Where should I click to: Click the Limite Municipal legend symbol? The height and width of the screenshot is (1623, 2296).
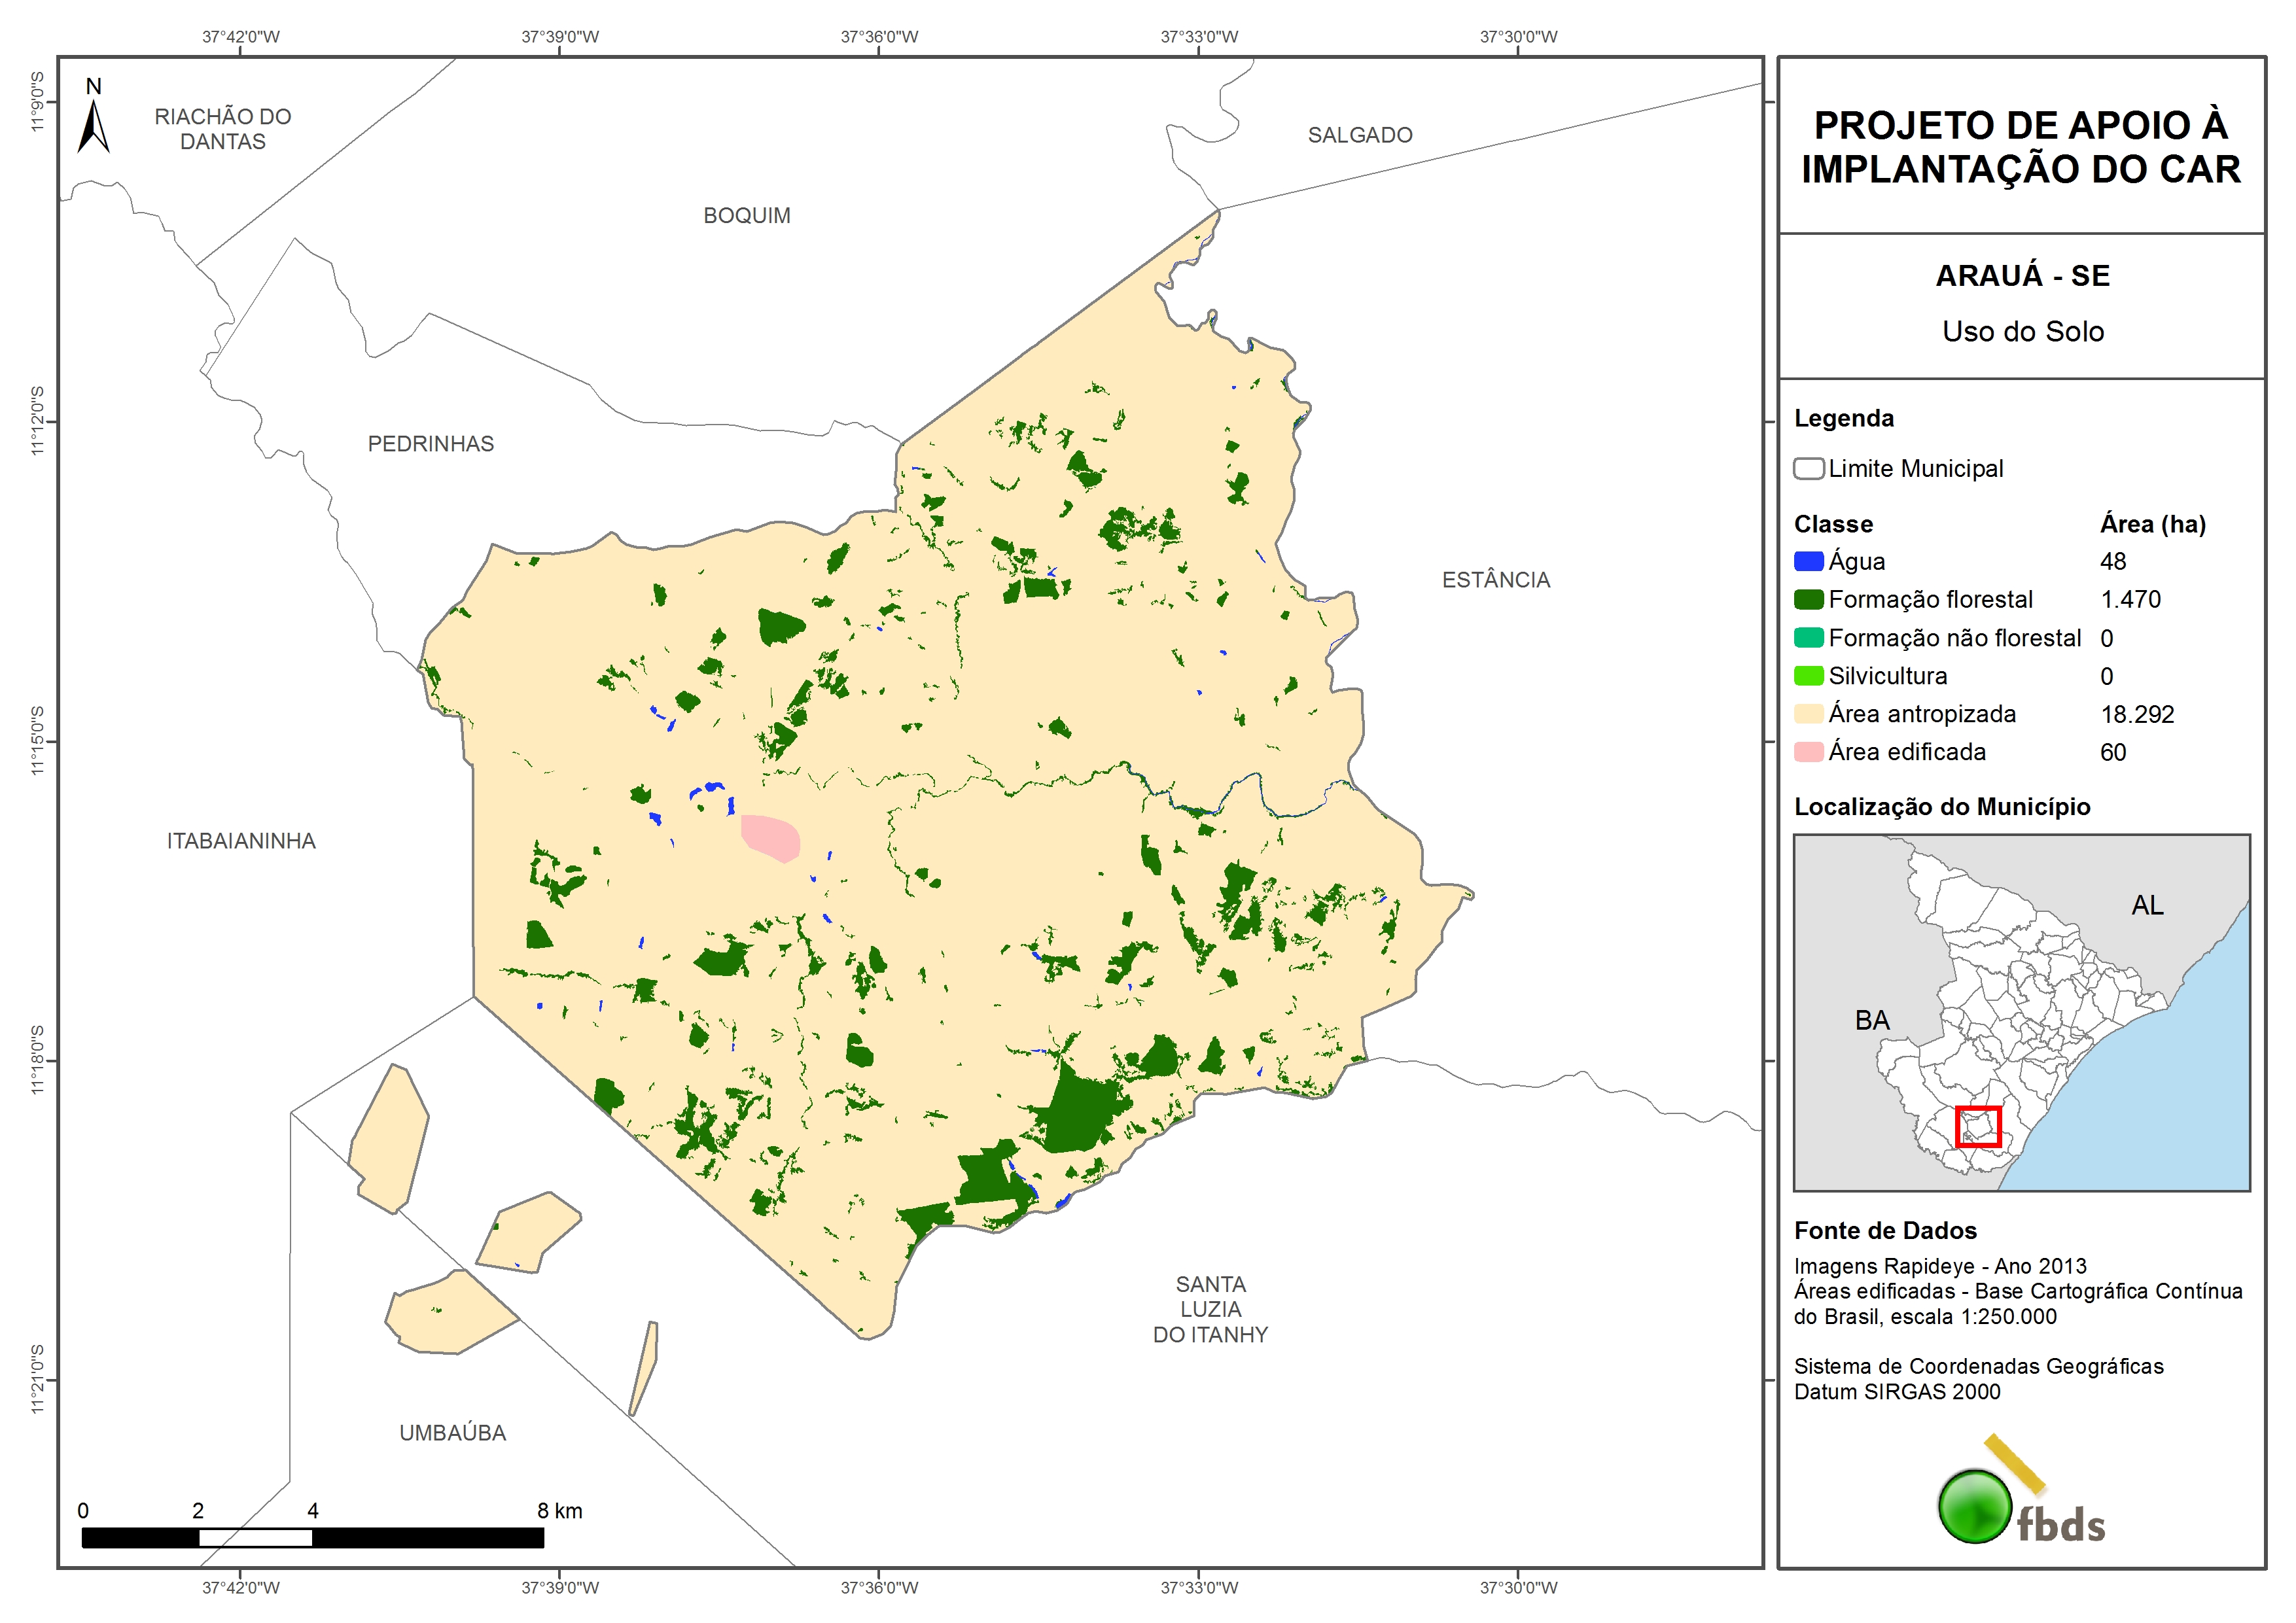click(1808, 469)
